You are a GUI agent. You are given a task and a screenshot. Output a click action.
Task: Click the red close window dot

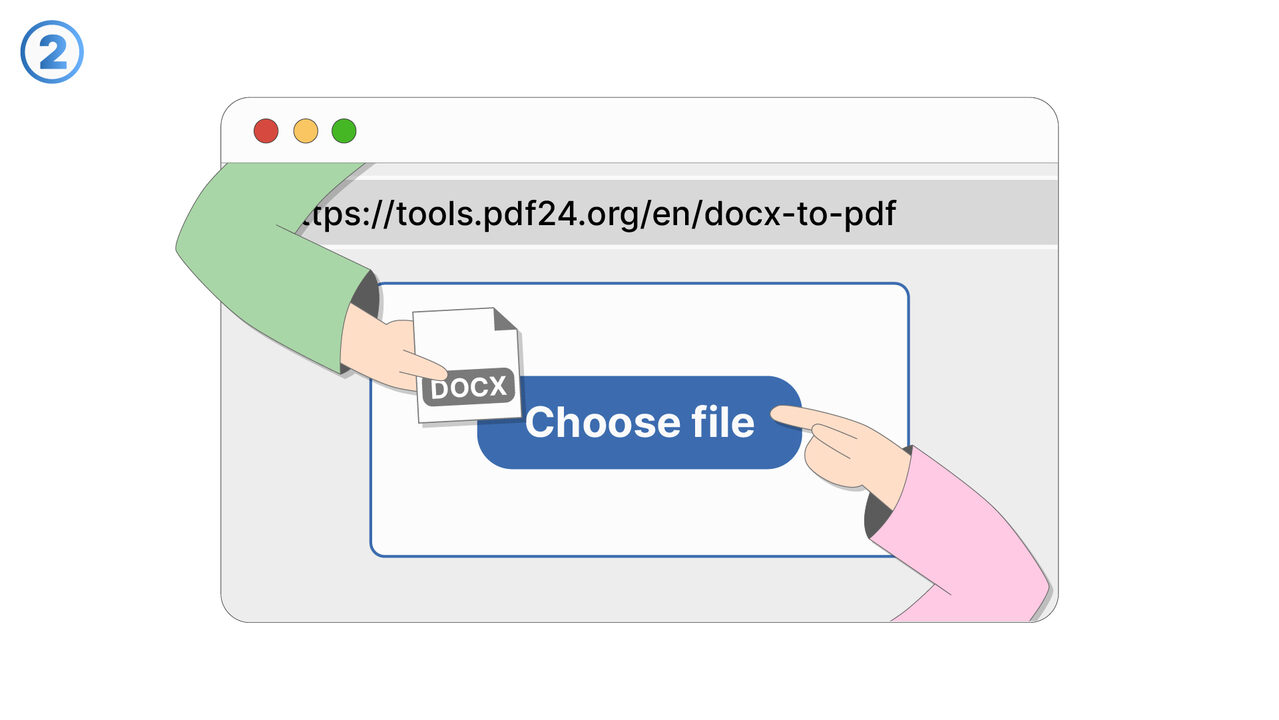click(265, 131)
